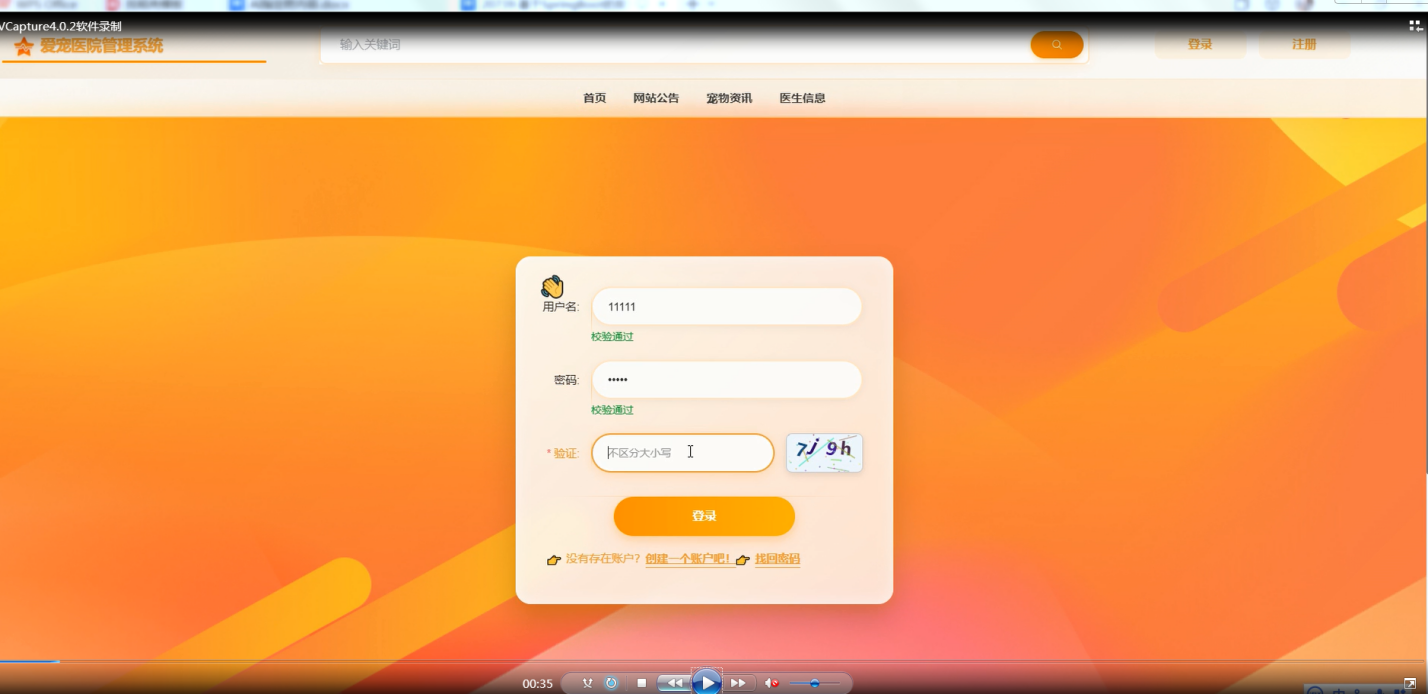
Task: Click the 校验通过 text under 密码
Action: [x=612, y=410]
